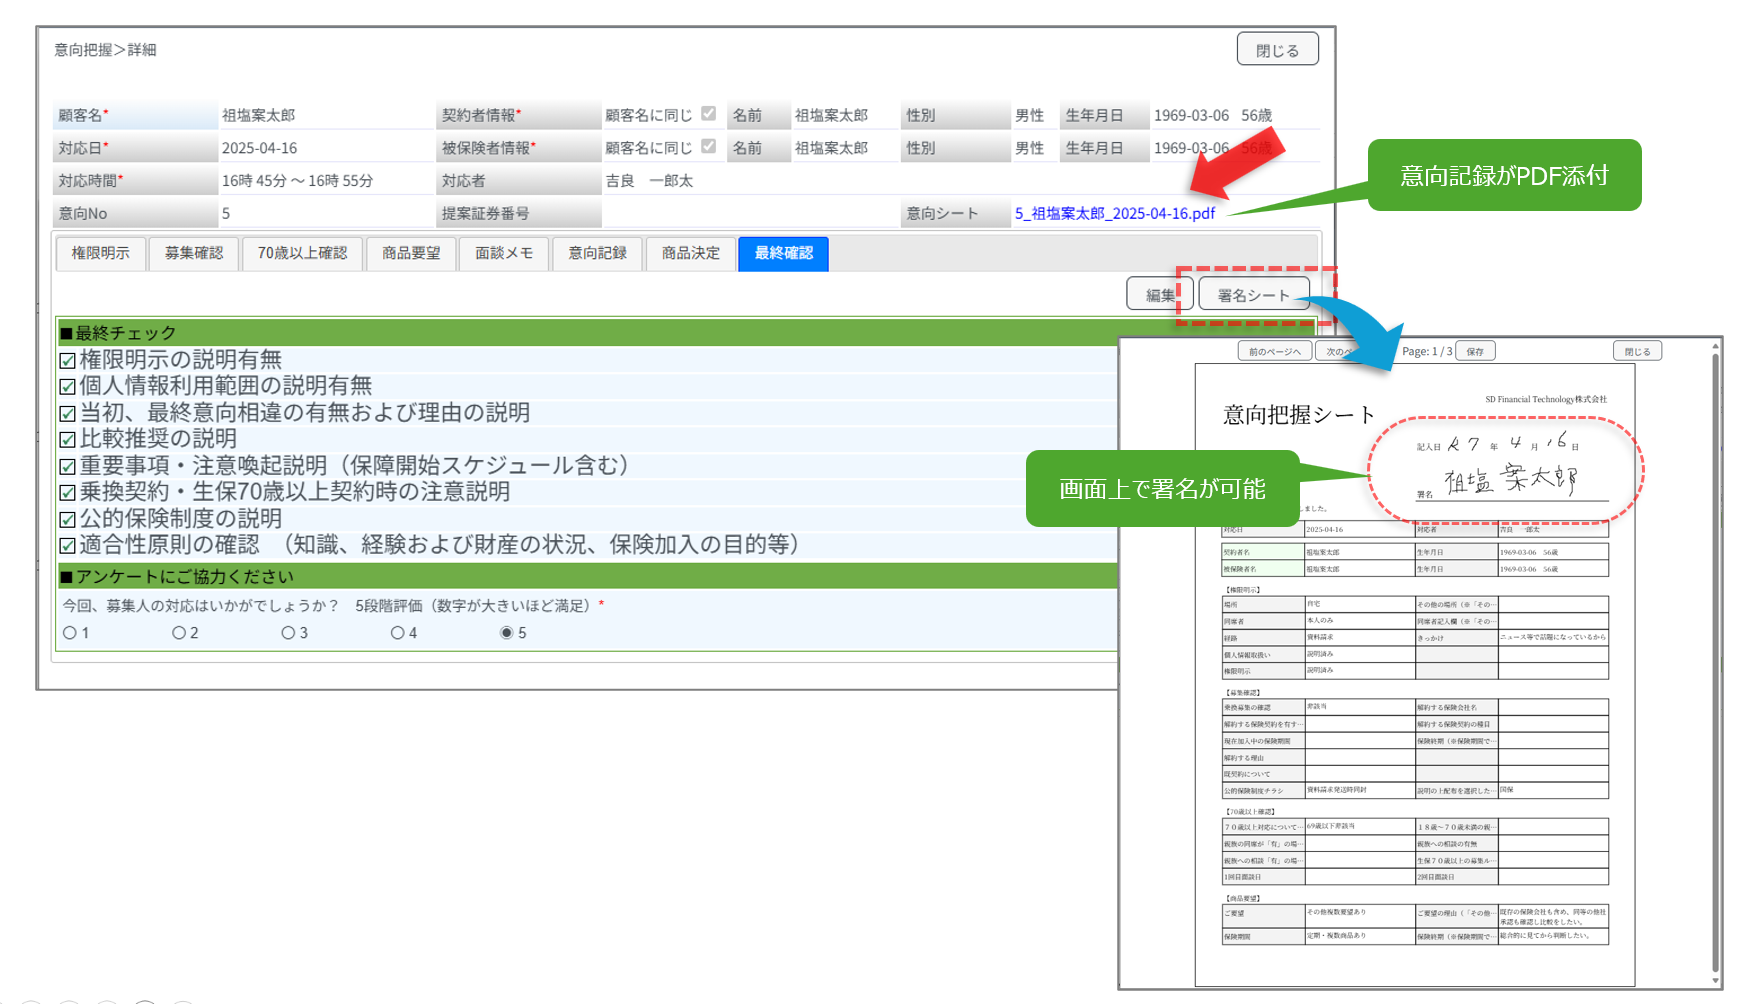Screen dimensions: 1763x1004
Task: Toggle 重要事項・注意喚起説明 checkbox
Action: click(68, 466)
